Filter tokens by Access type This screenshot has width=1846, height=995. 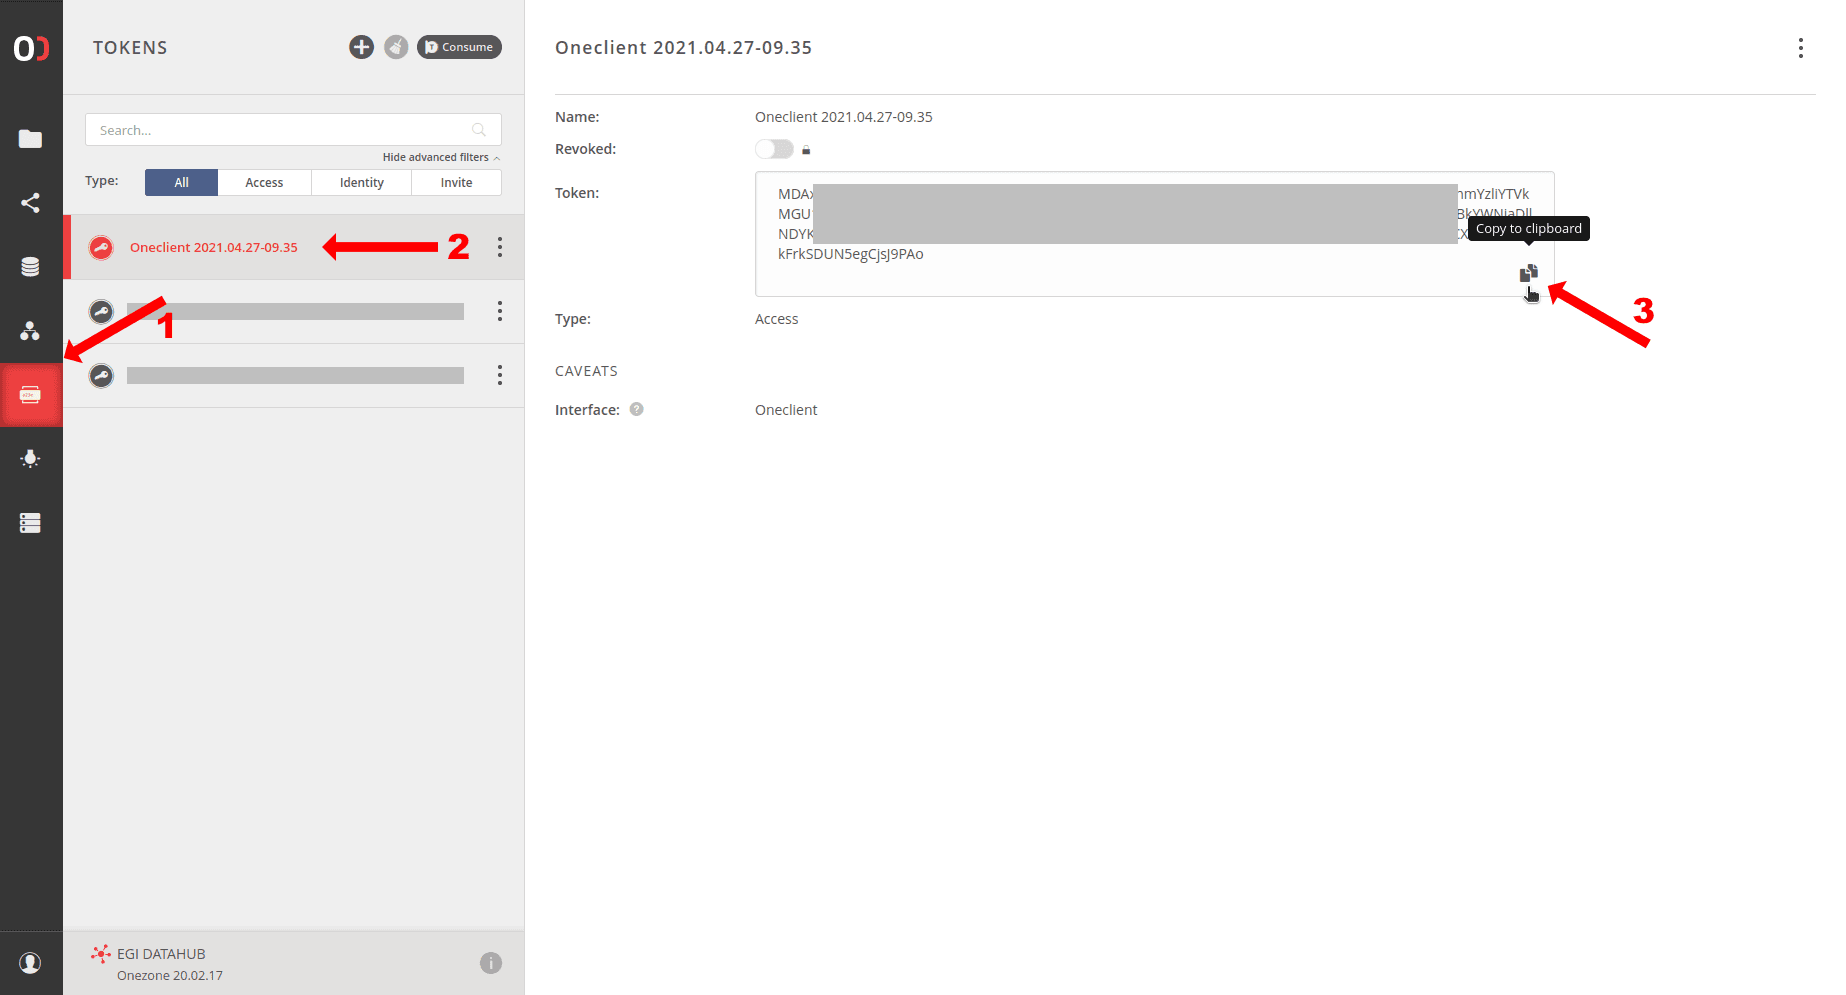pos(264,182)
